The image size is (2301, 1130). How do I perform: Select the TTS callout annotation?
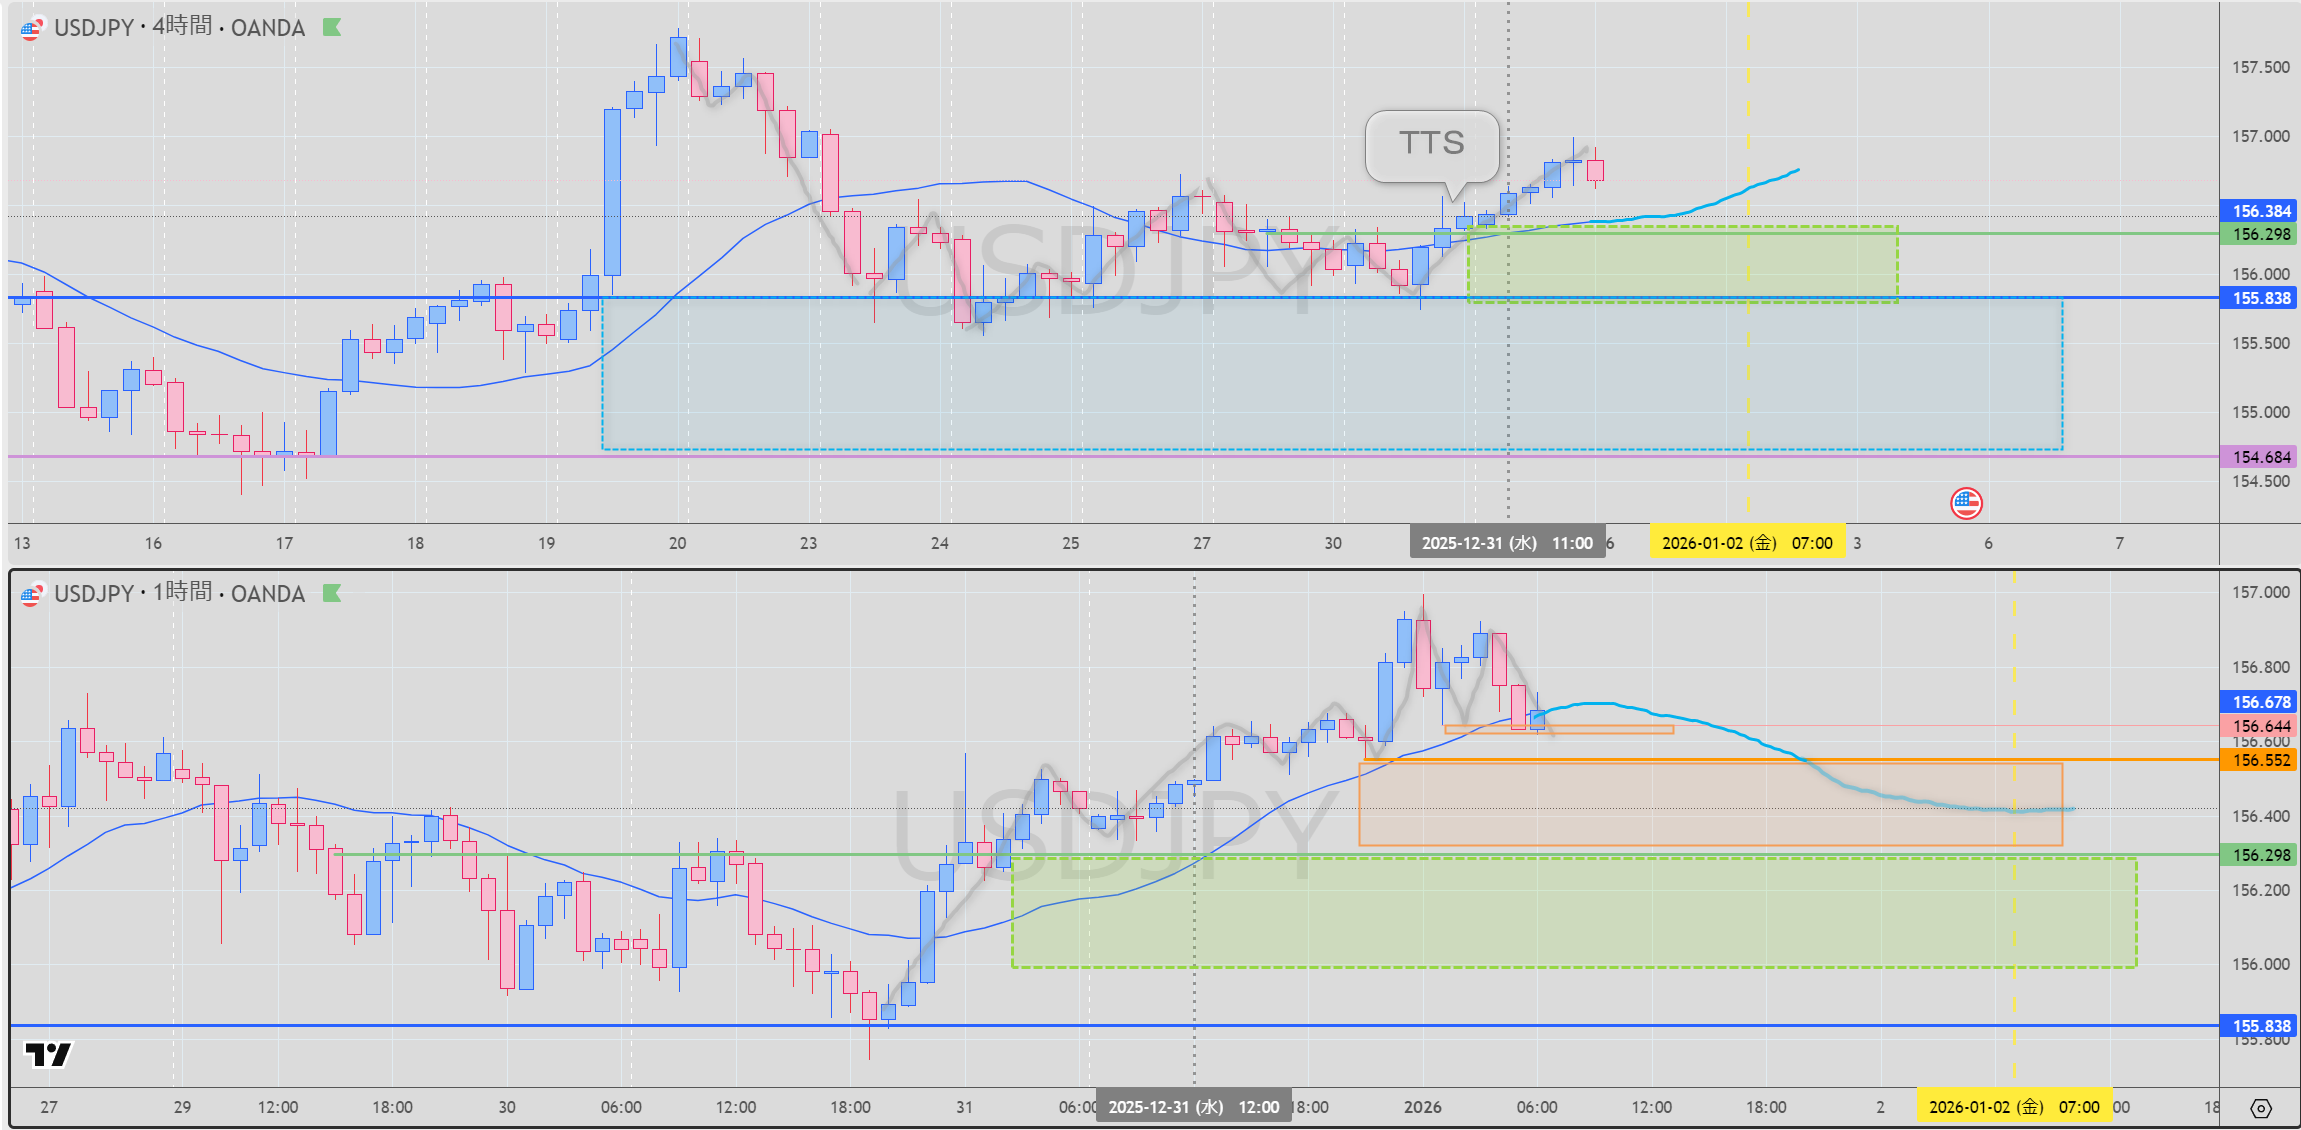pos(1431,144)
